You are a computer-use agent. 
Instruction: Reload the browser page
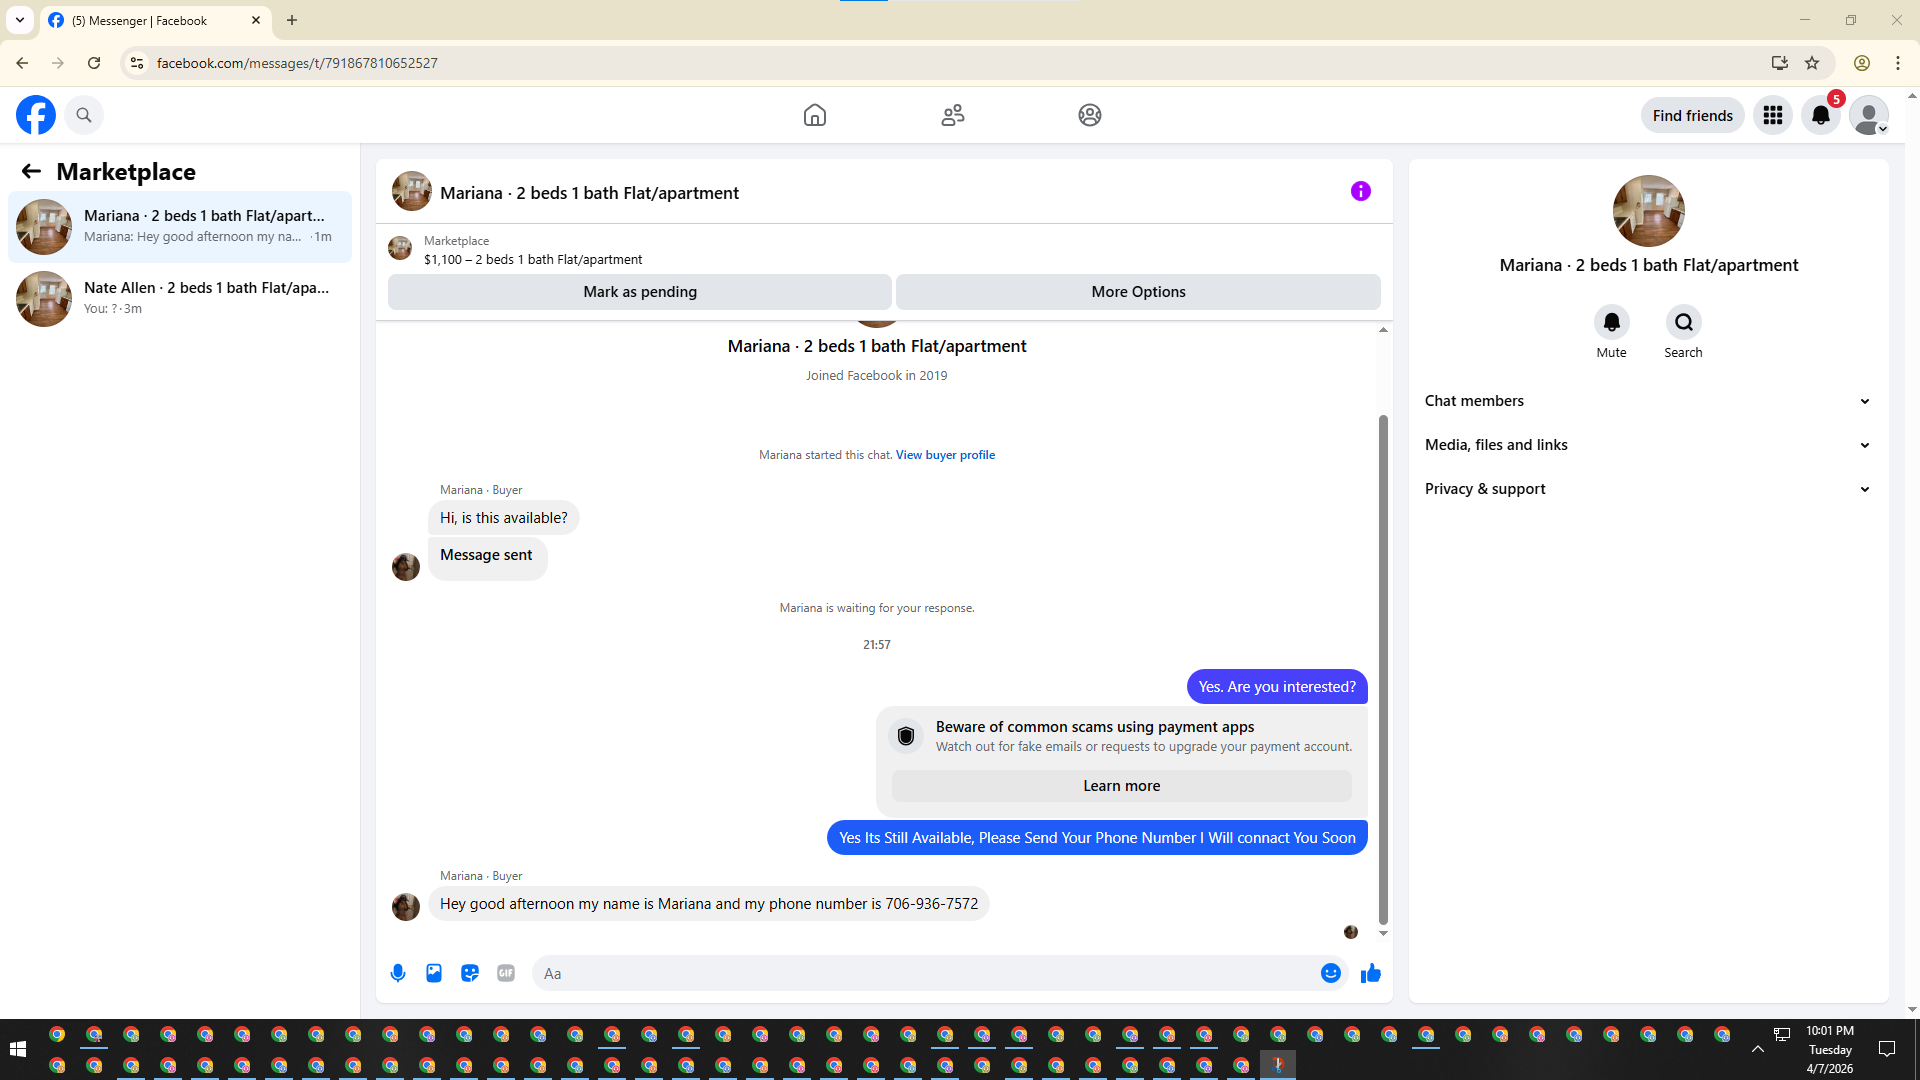tap(94, 63)
